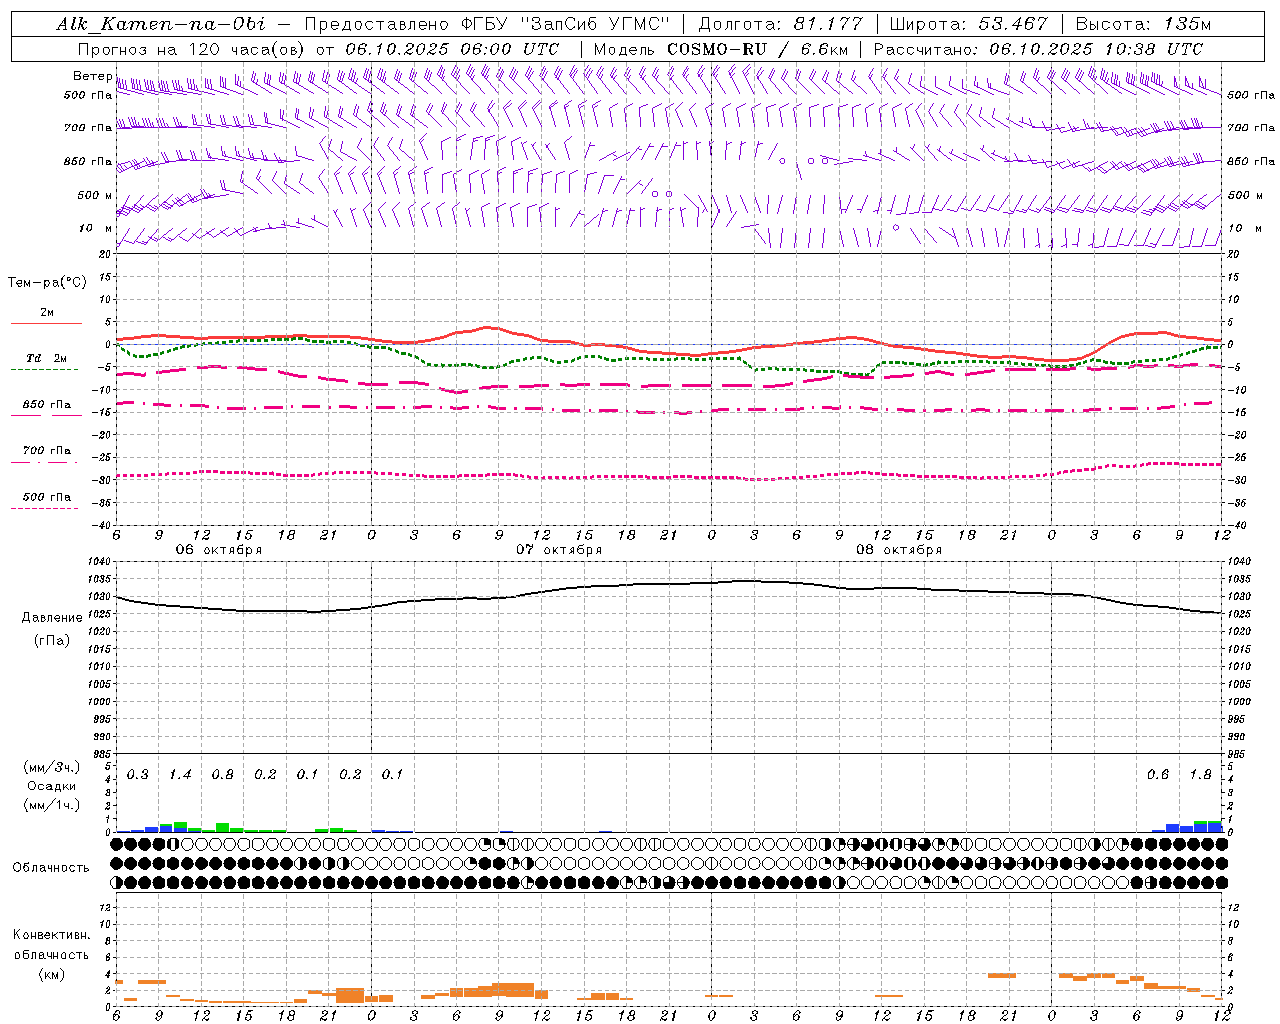Click the "(мм/3ч.)" precipitation unit label
Image resolution: width=1280 pixels, height=1024 pixels.
(x=52, y=767)
